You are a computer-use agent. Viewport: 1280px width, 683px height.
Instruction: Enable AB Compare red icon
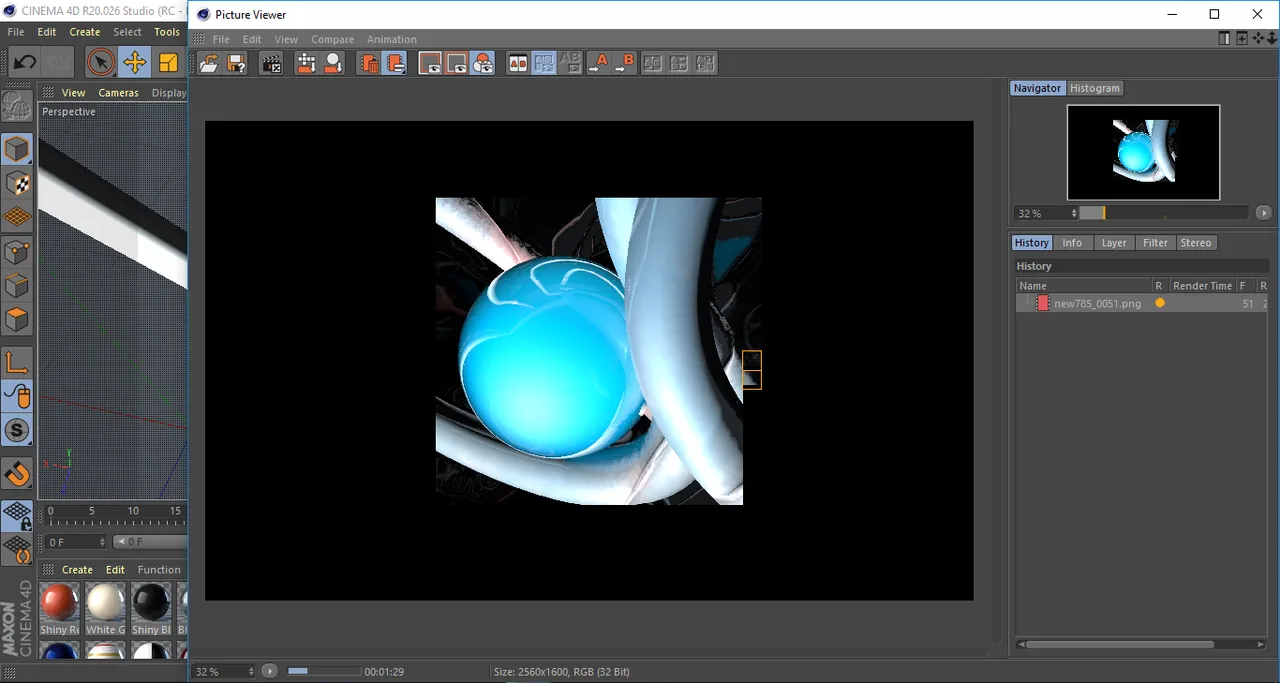pos(518,63)
